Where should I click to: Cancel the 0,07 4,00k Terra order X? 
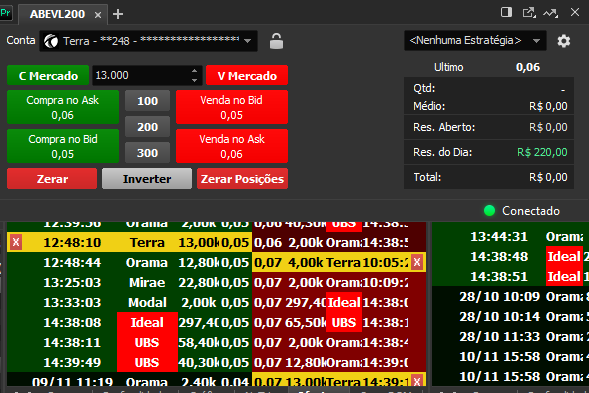(x=417, y=262)
